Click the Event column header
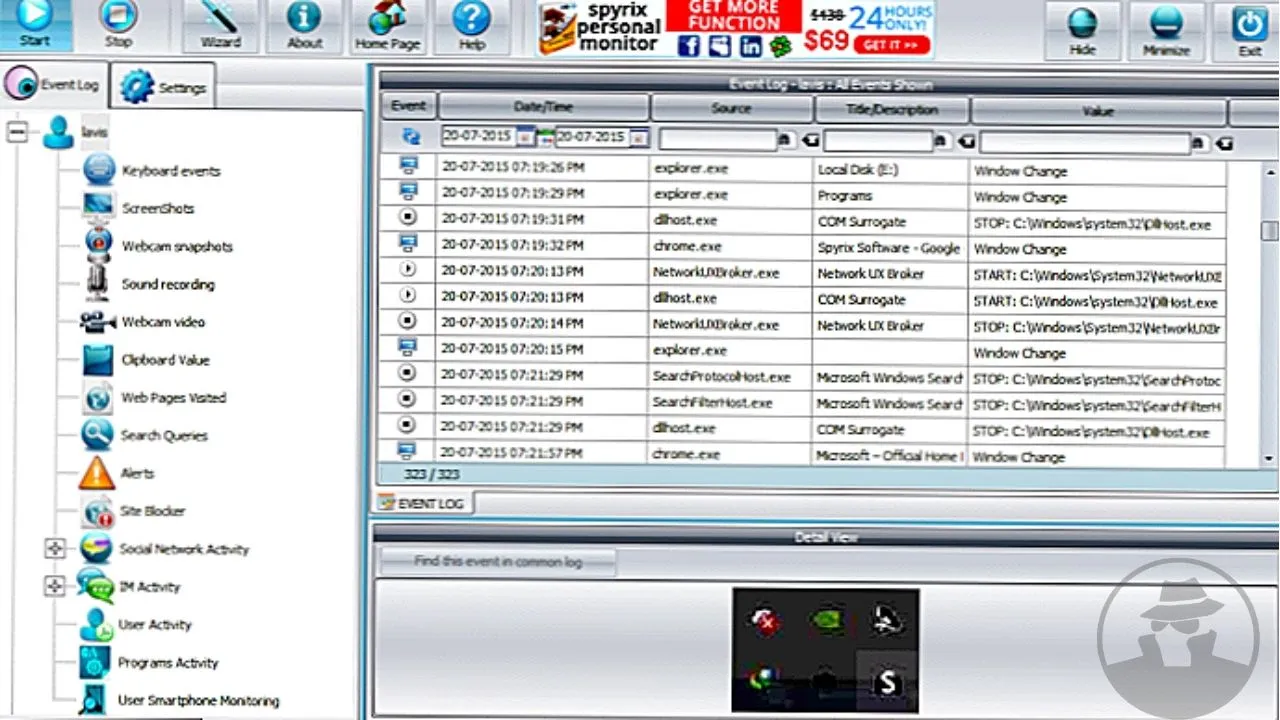Image resolution: width=1280 pixels, height=720 pixels. [x=408, y=106]
